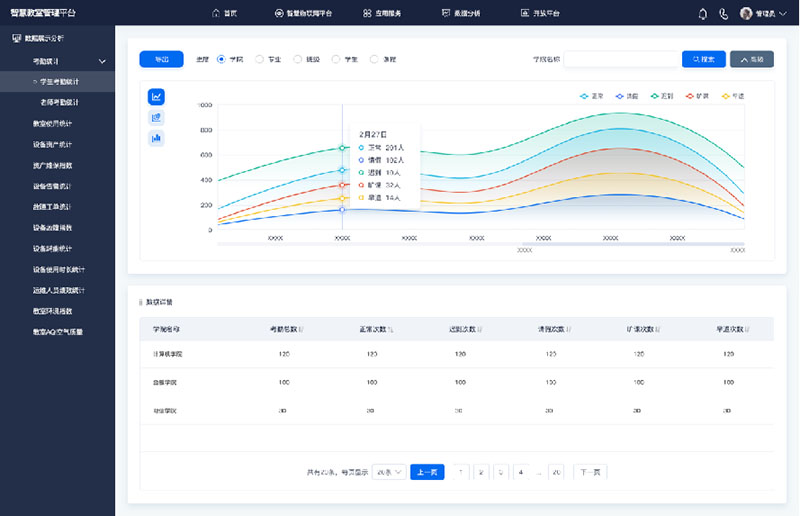Select the 学院 dimension radio button
This screenshot has height=516, width=800.
tap(222, 59)
